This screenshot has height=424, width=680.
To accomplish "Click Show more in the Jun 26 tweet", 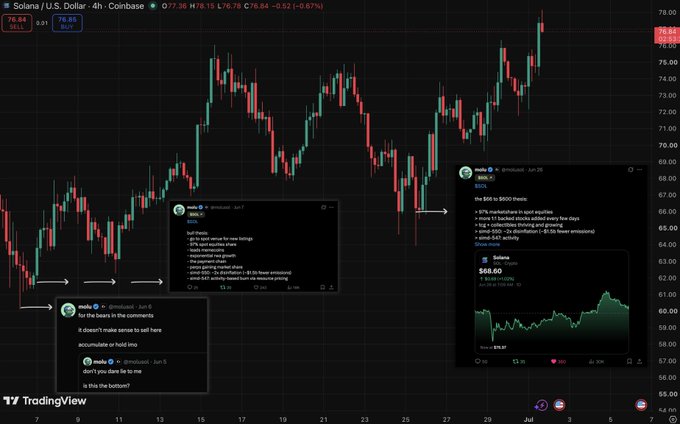I will tap(487, 244).
